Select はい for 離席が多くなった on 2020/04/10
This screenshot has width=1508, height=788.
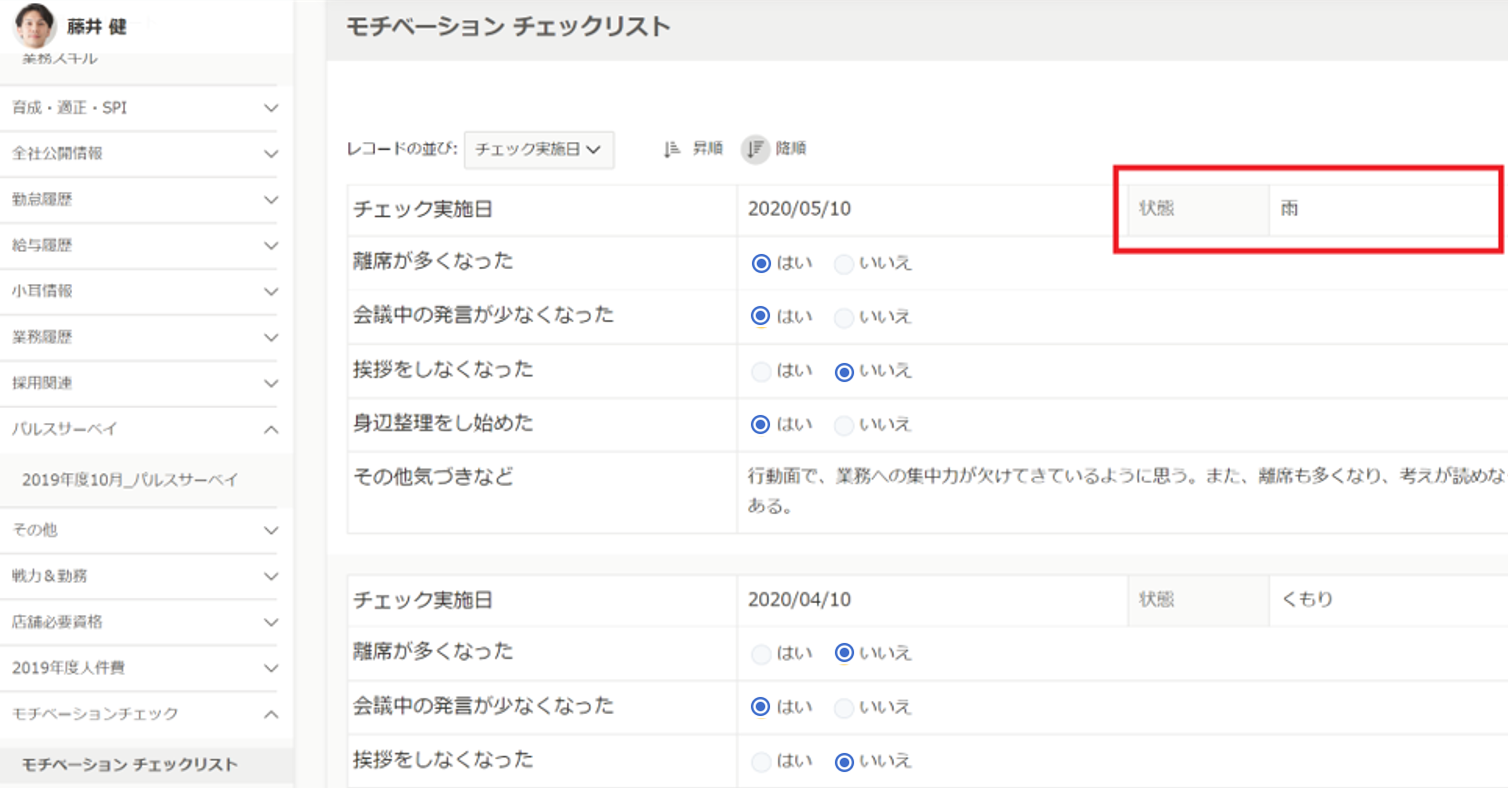coord(761,654)
